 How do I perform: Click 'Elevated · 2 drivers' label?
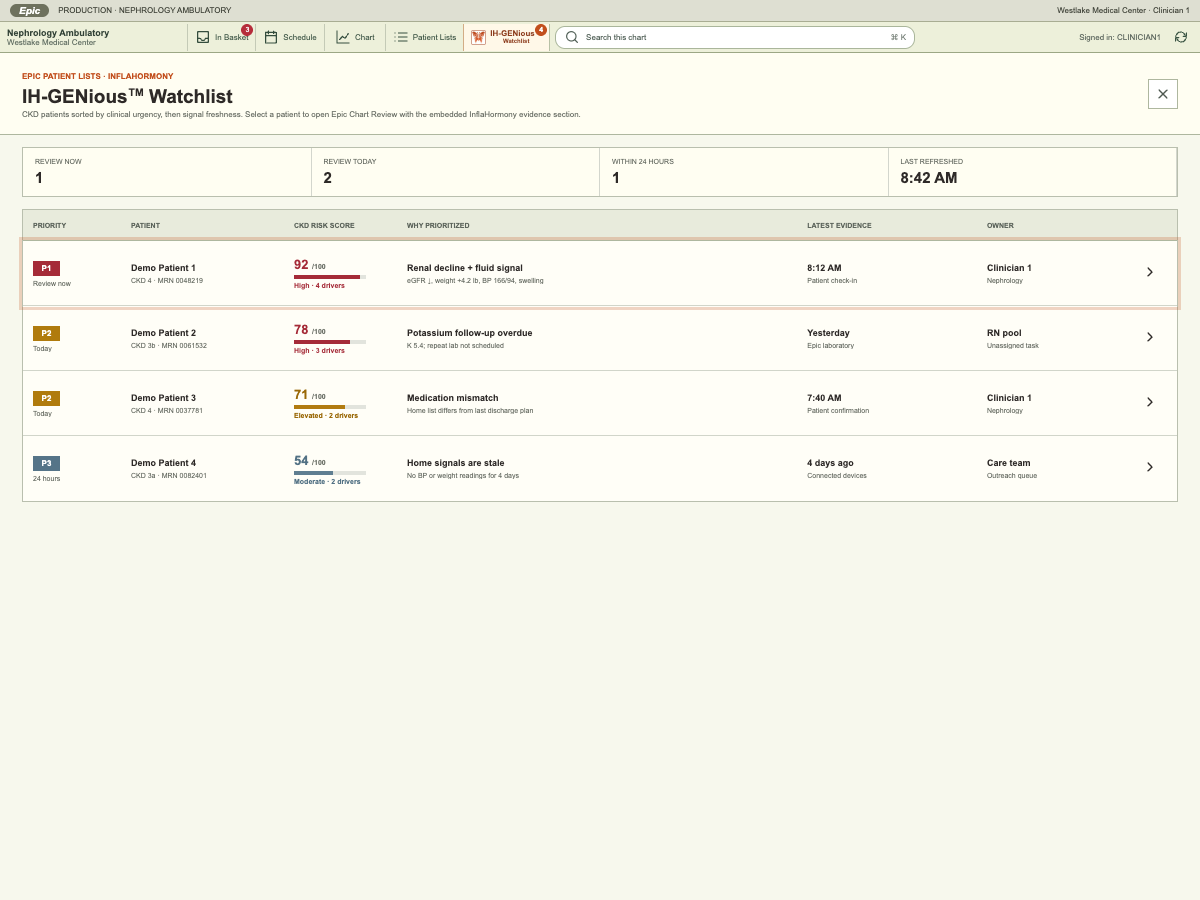(326, 416)
